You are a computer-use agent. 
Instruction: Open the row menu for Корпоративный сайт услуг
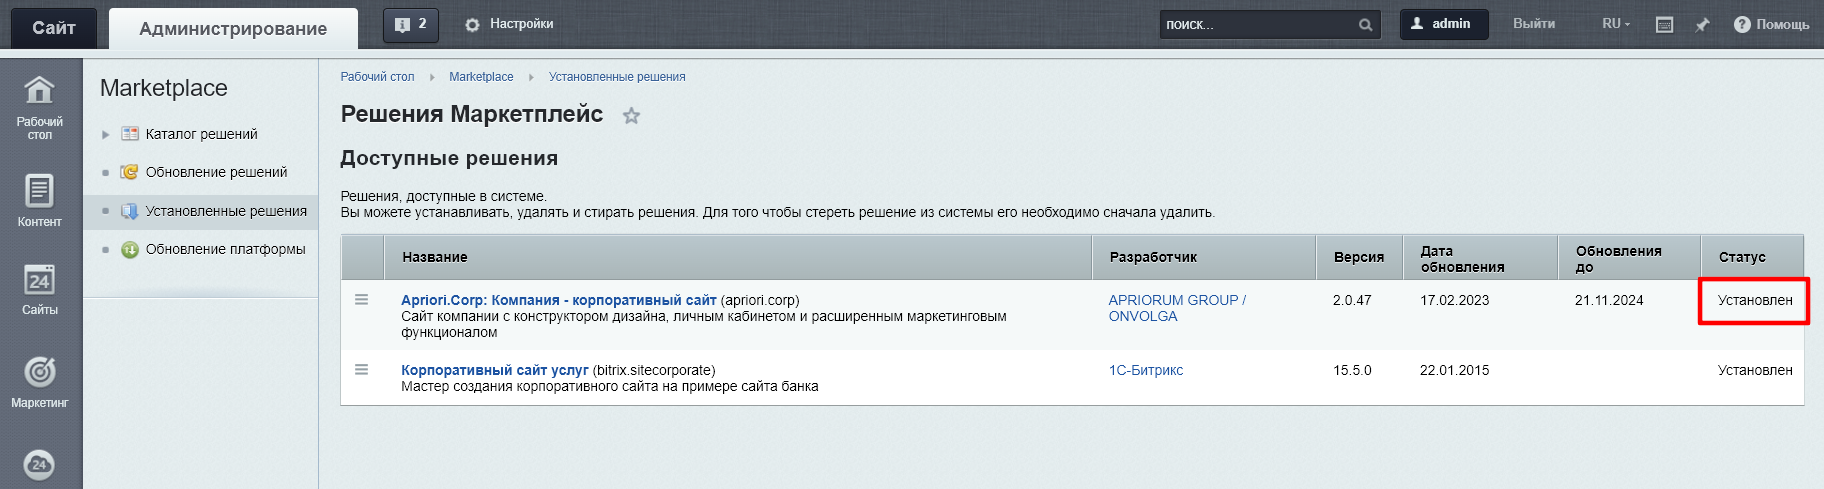coord(362,370)
